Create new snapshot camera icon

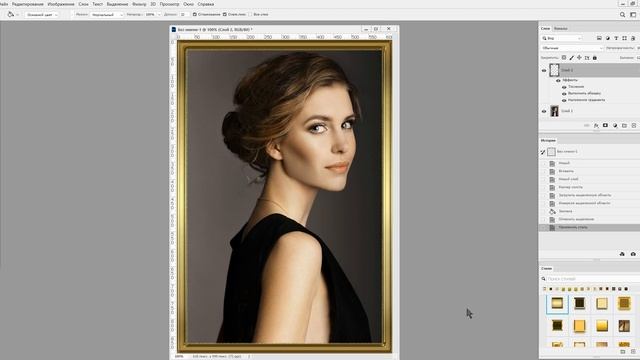pyautogui.click(x=633, y=254)
